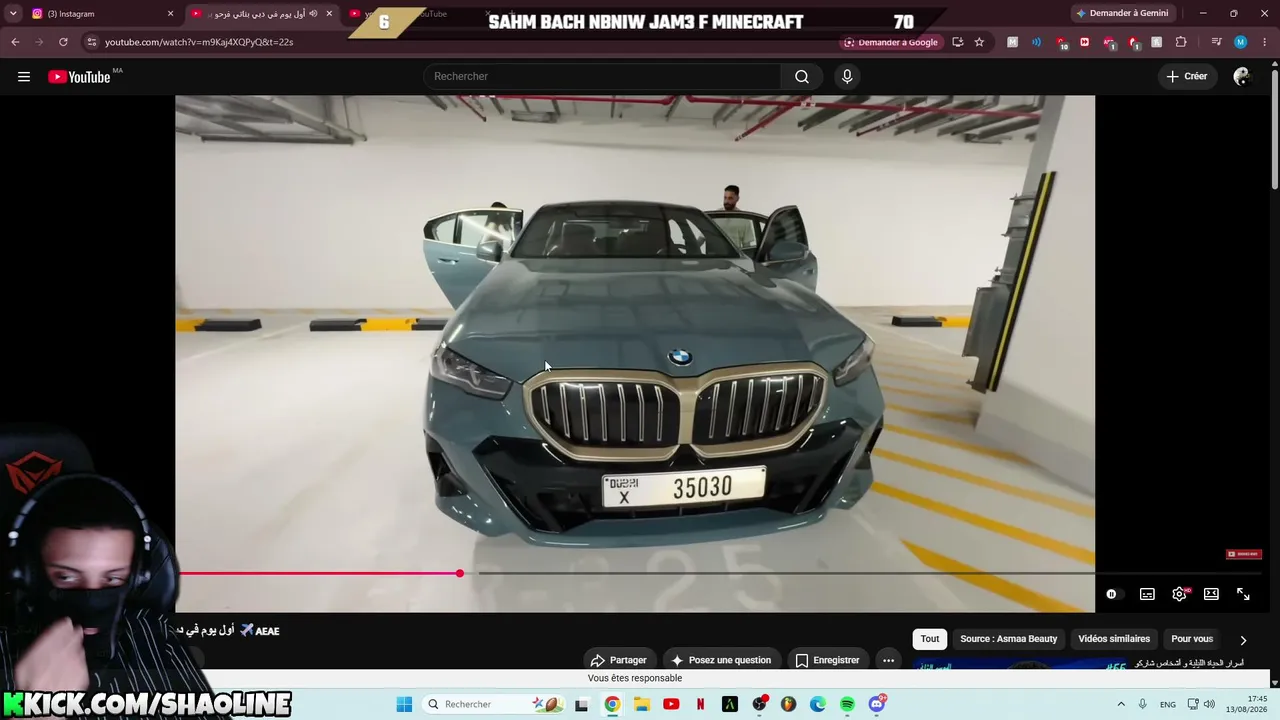
Task: Click 'Demander à Google' in address bar
Action: coord(891,42)
